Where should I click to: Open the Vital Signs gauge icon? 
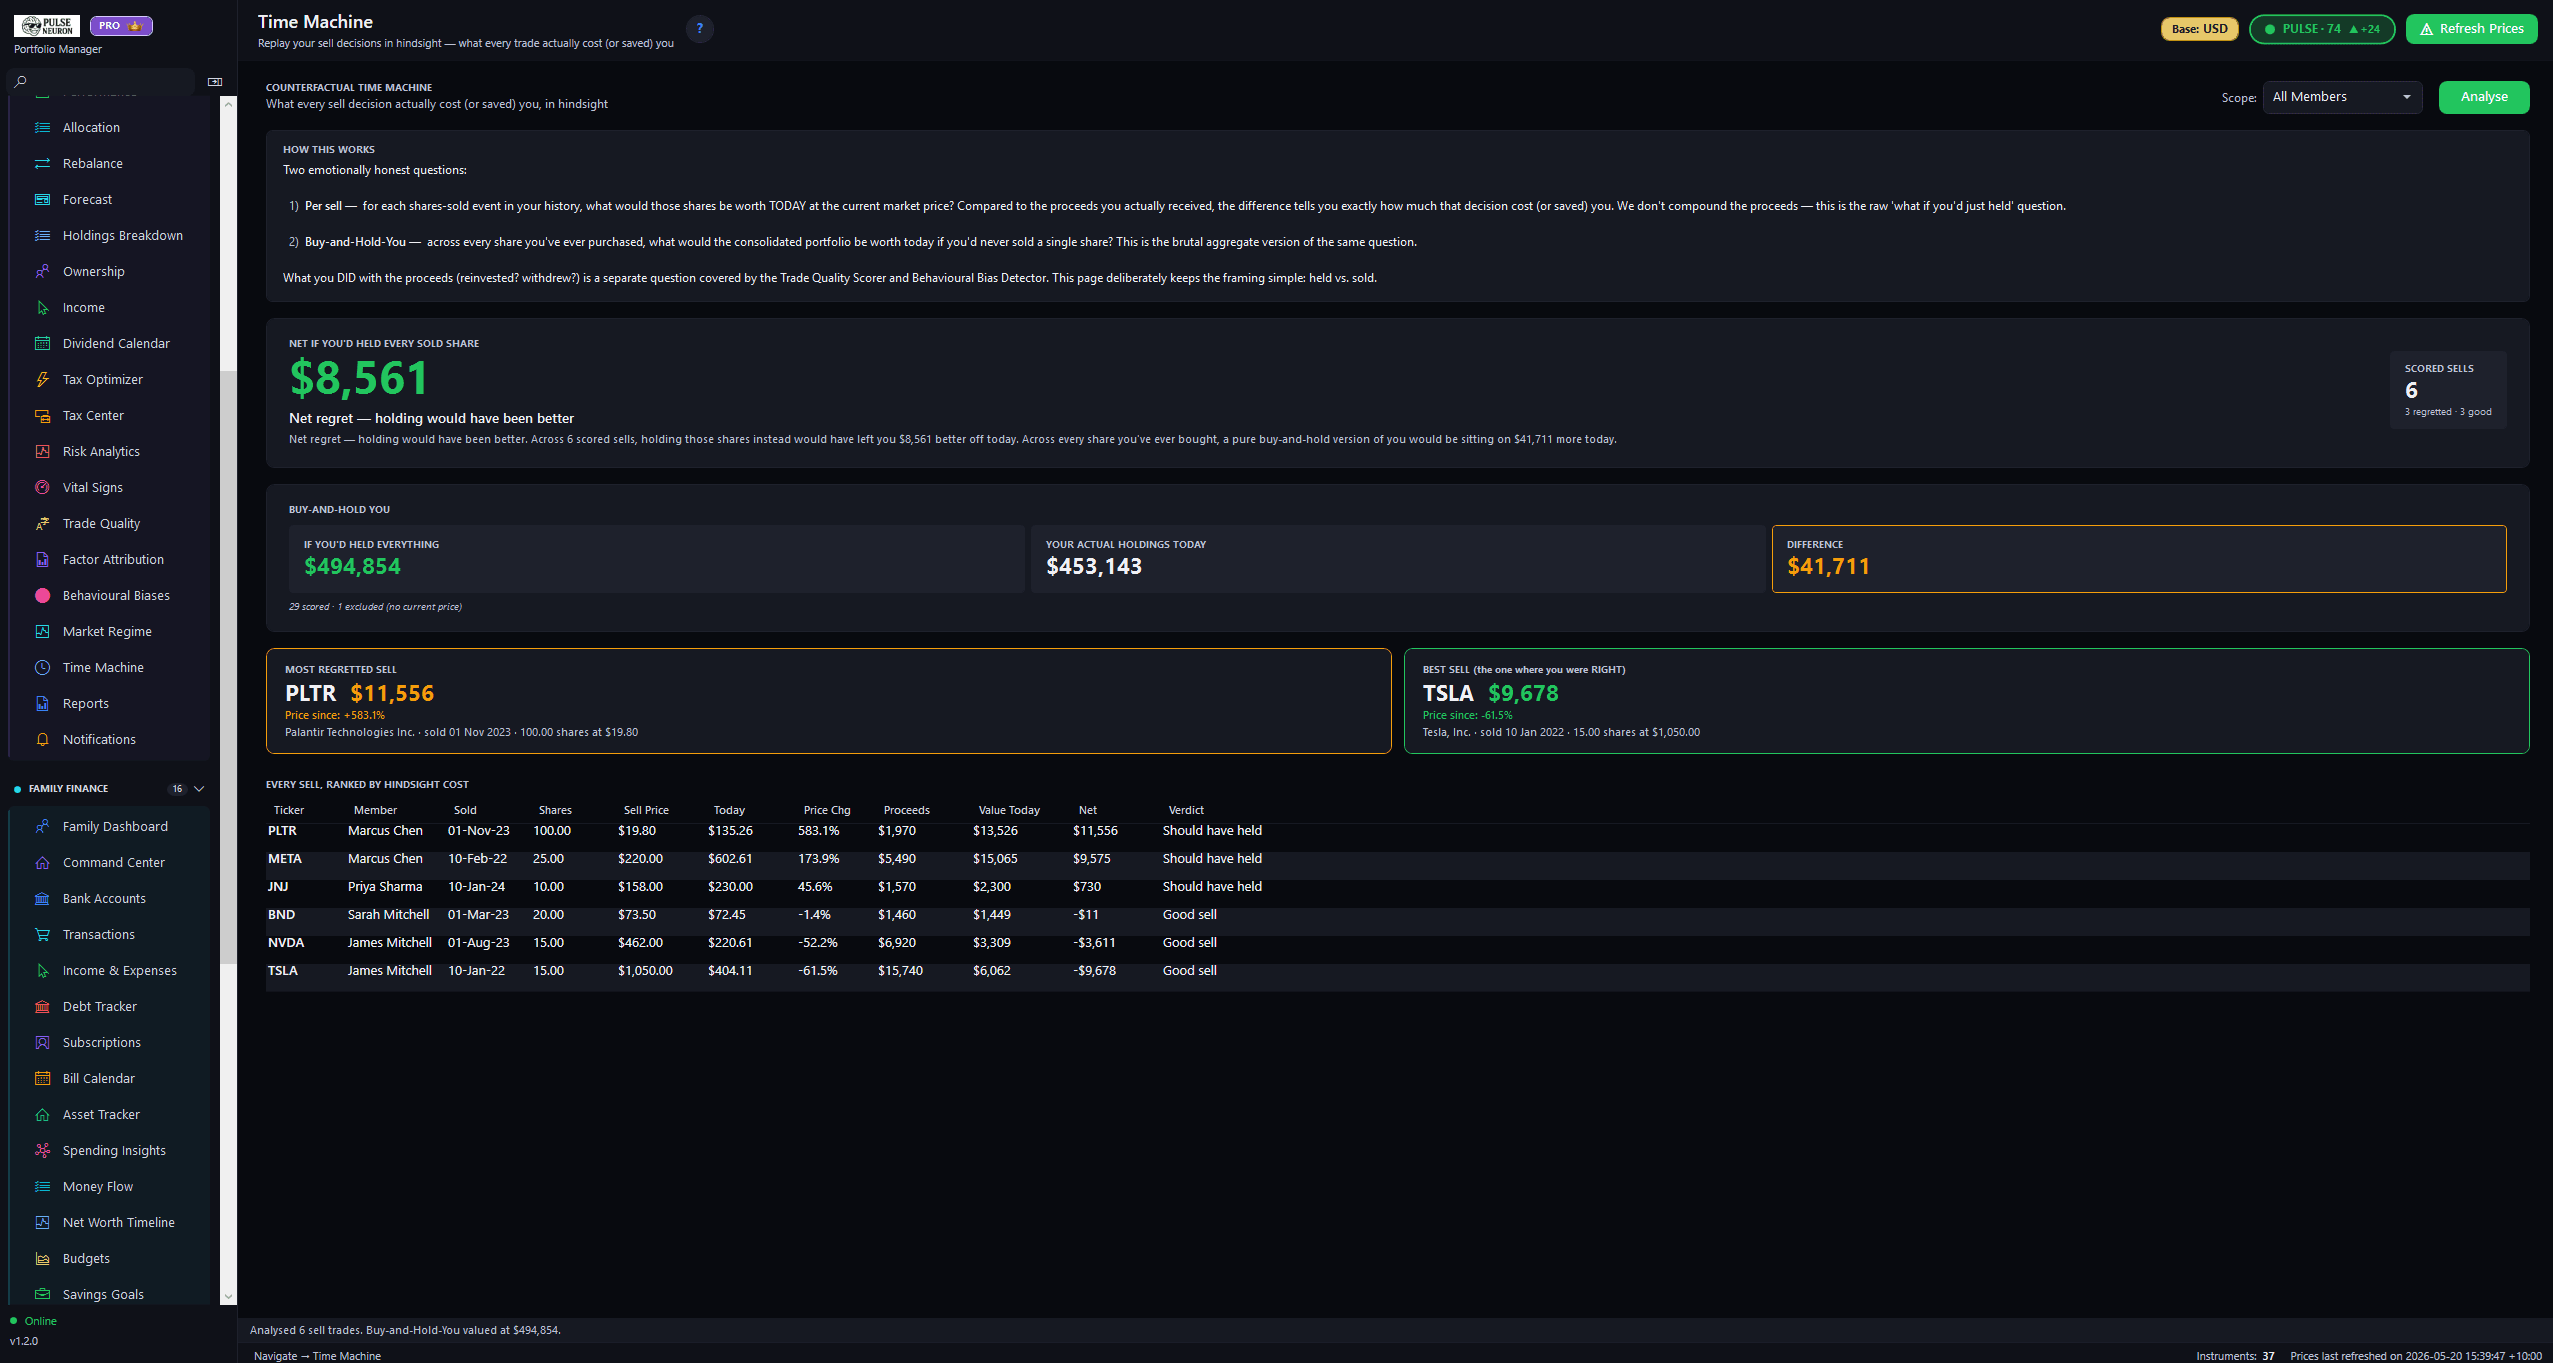(42, 488)
